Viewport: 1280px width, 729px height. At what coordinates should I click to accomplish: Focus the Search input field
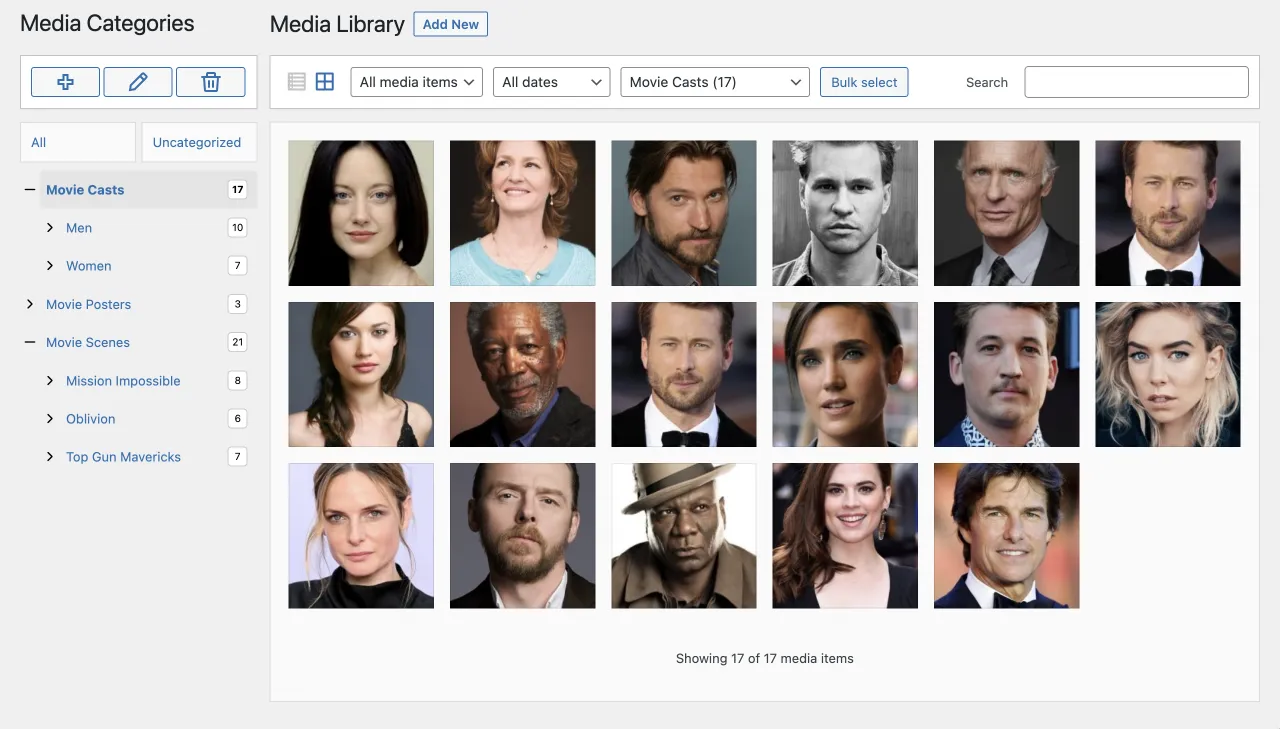1137,82
